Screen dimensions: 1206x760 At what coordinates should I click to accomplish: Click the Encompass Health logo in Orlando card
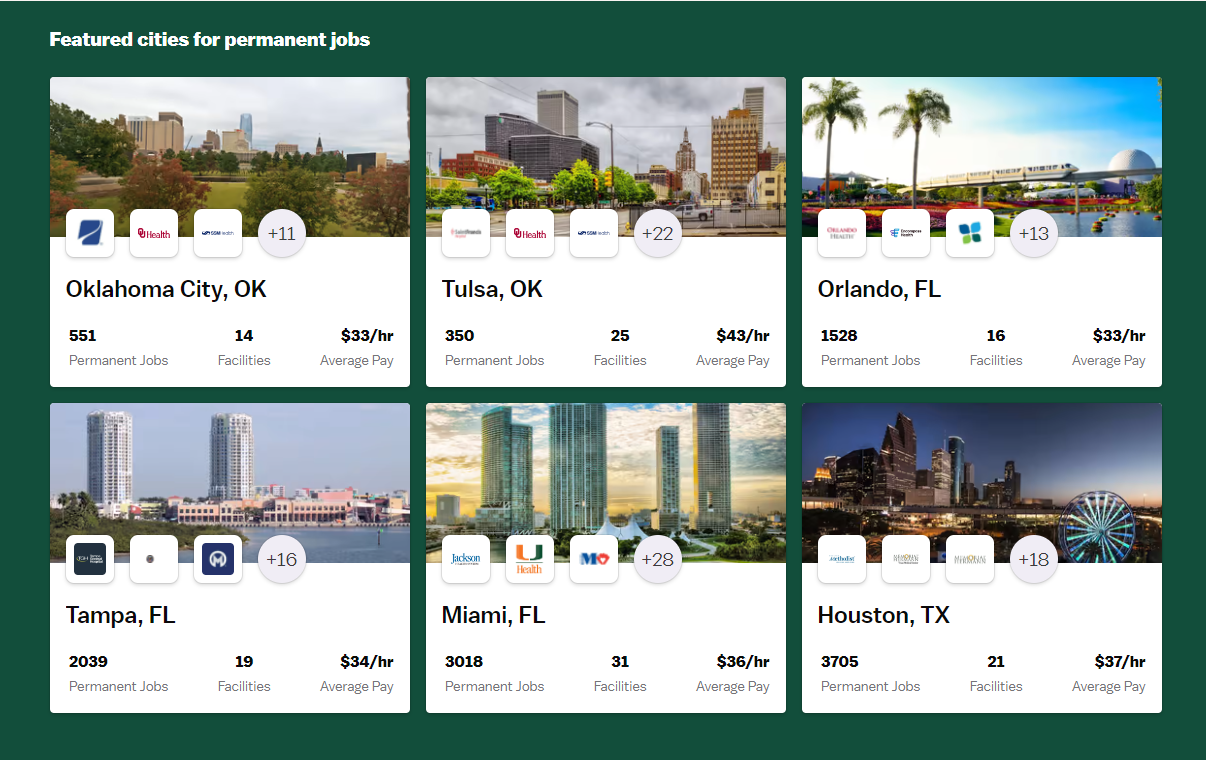tap(906, 233)
